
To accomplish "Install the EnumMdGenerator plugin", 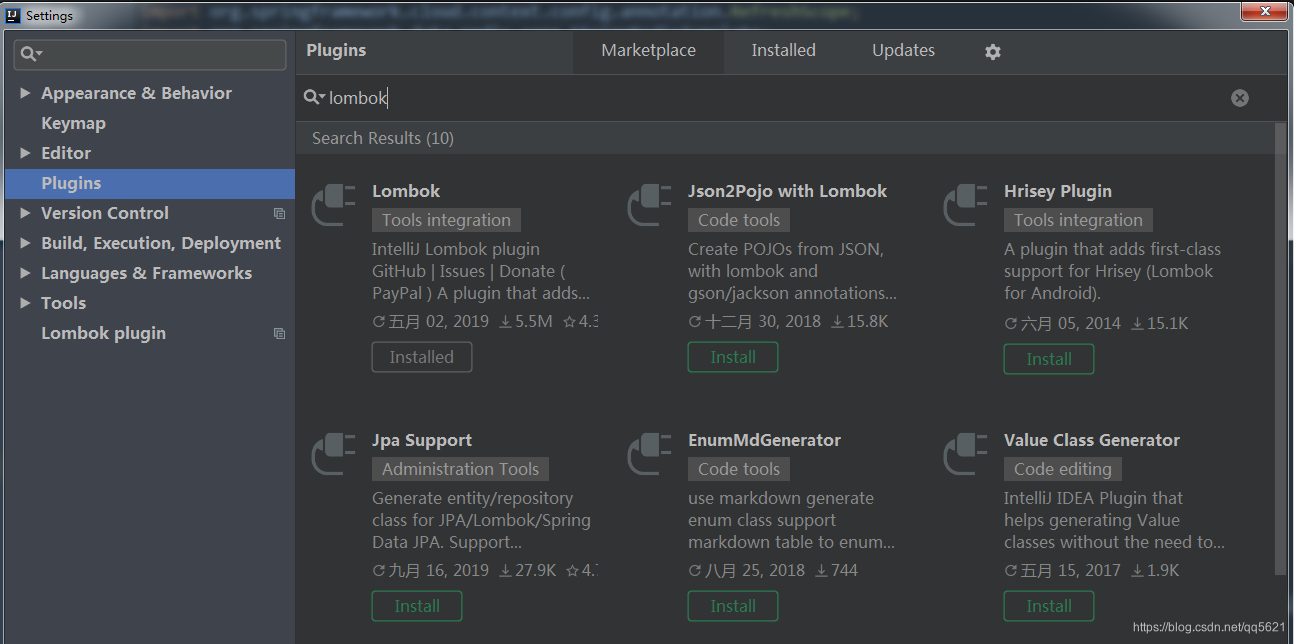I will [733, 606].
